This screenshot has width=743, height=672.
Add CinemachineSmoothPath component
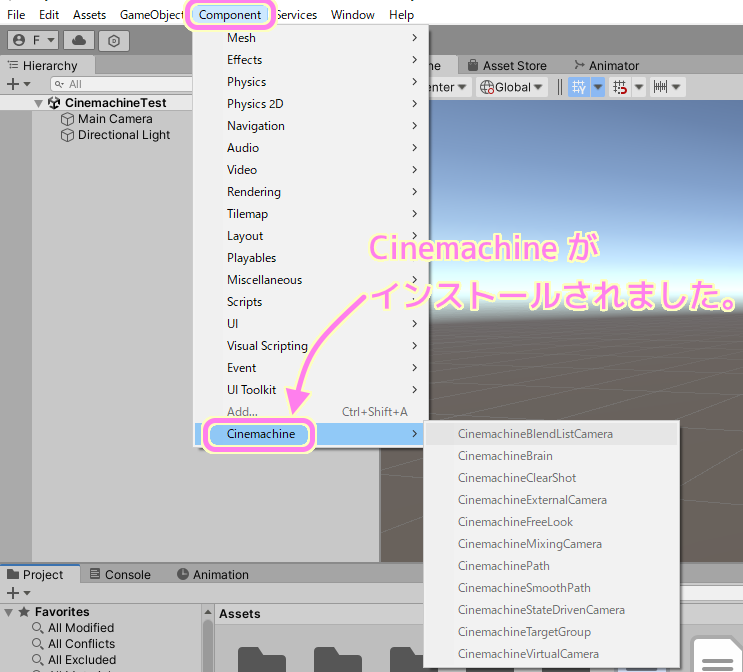point(552,588)
